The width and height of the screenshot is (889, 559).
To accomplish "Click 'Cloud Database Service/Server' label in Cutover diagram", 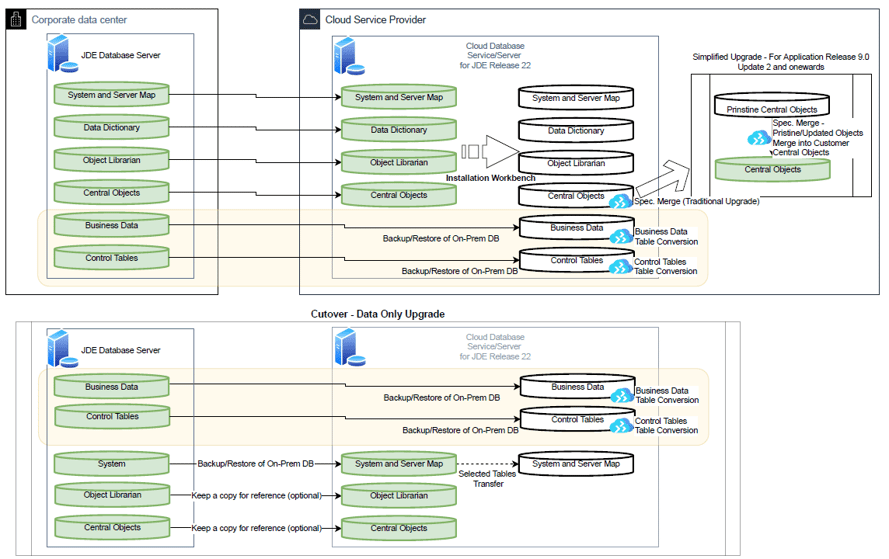I will [x=495, y=346].
